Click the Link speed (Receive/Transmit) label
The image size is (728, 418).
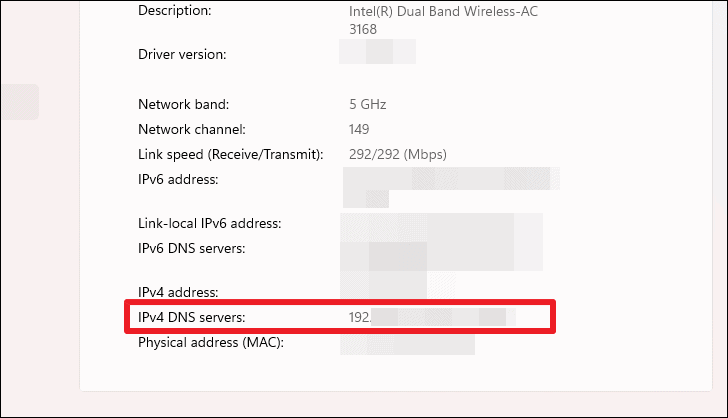[x=231, y=155]
